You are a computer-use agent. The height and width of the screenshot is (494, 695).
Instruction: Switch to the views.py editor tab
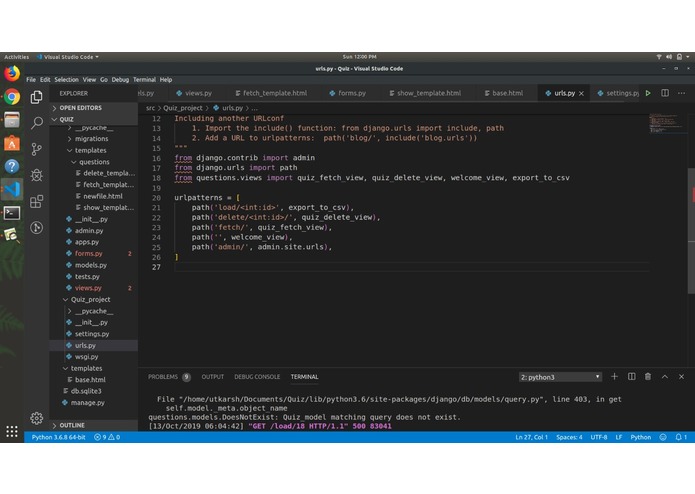(194, 93)
